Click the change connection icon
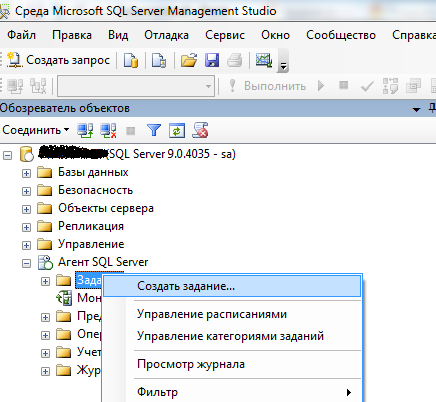This screenshot has height=402, width=436. click(38, 86)
